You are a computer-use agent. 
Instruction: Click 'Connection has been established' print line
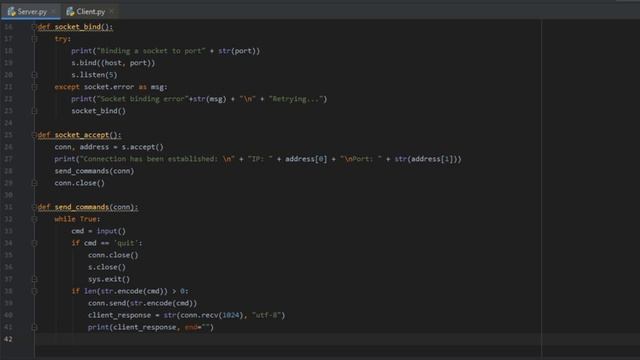point(258,159)
